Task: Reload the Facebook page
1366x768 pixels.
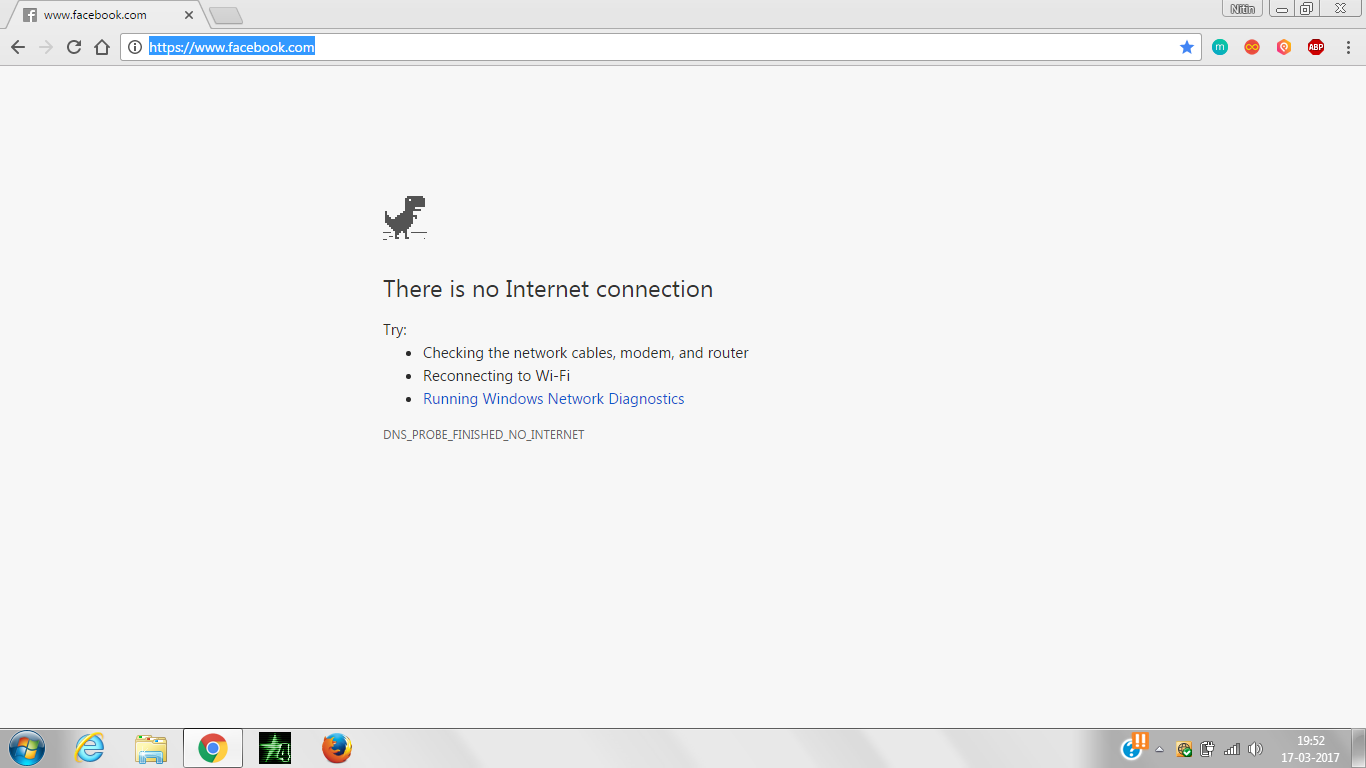Action: click(74, 47)
